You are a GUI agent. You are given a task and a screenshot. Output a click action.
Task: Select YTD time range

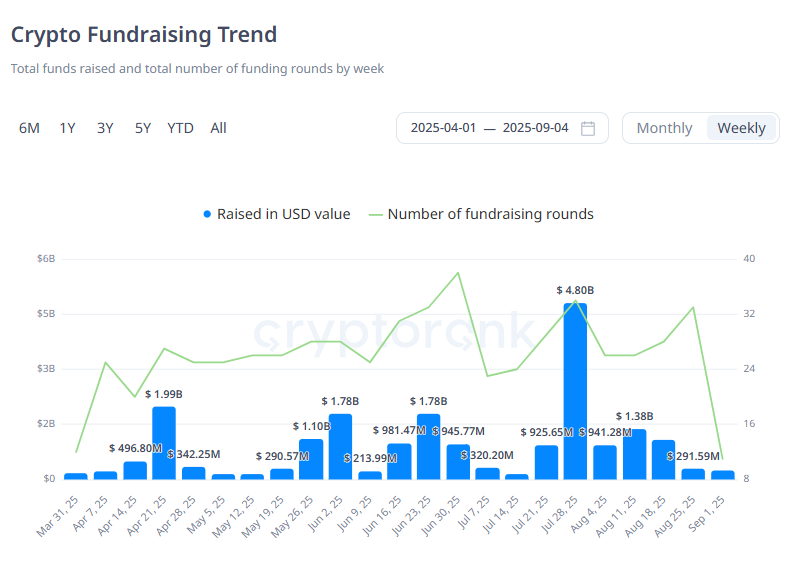(x=180, y=128)
